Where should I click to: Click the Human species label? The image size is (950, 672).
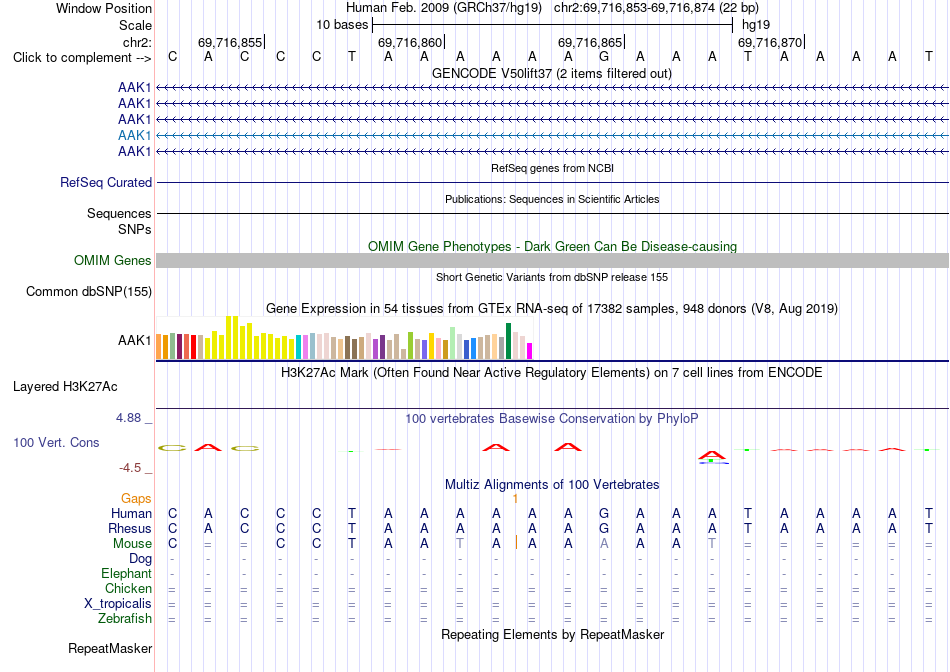click(131, 514)
